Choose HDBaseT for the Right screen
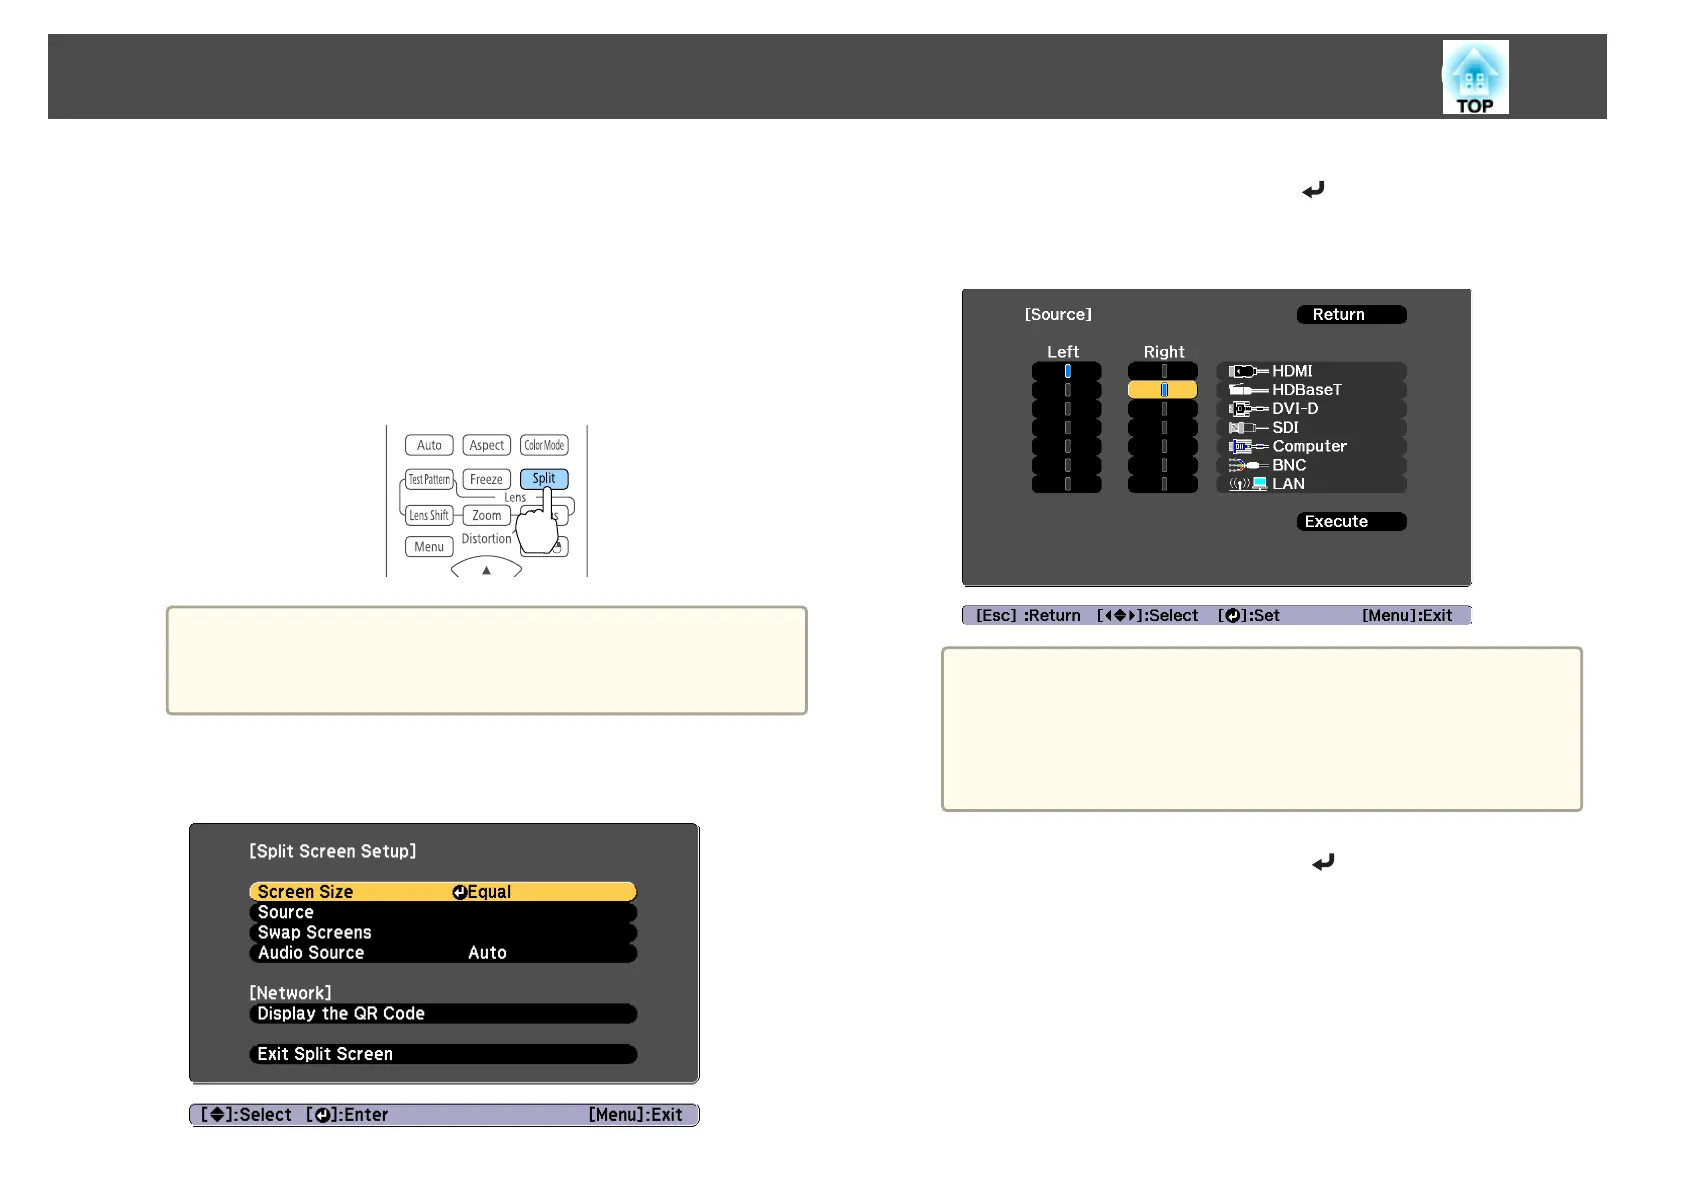The width and height of the screenshot is (1684, 1190). (1162, 390)
